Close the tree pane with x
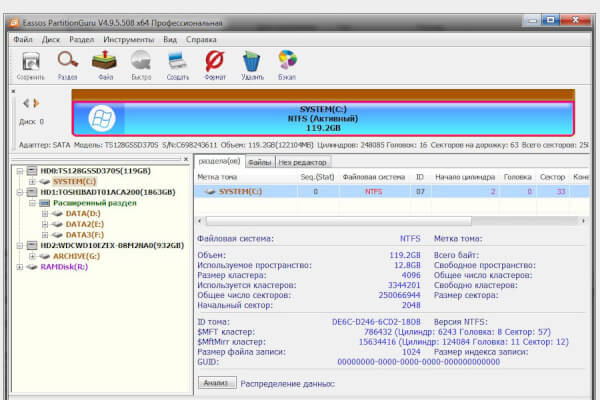Image resolution: width=600 pixels, height=400 pixels. (x=186, y=159)
